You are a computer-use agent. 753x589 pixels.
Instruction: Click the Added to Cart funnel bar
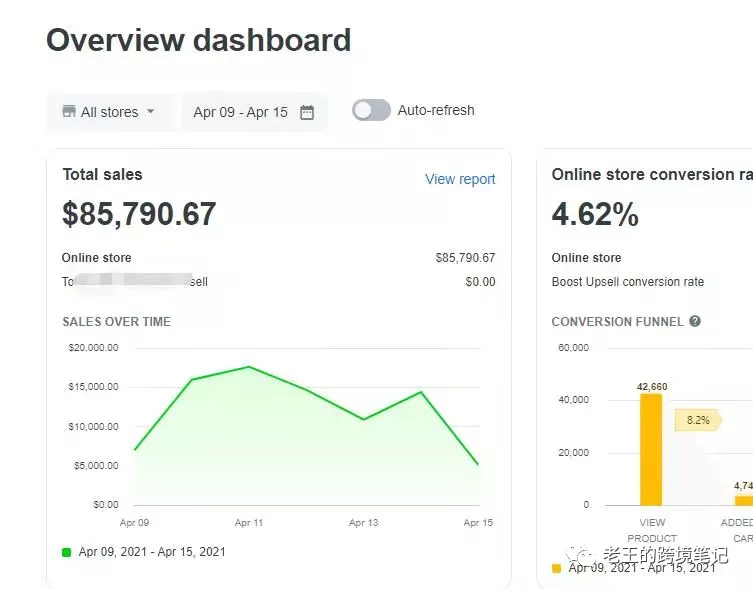click(x=743, y=499)
